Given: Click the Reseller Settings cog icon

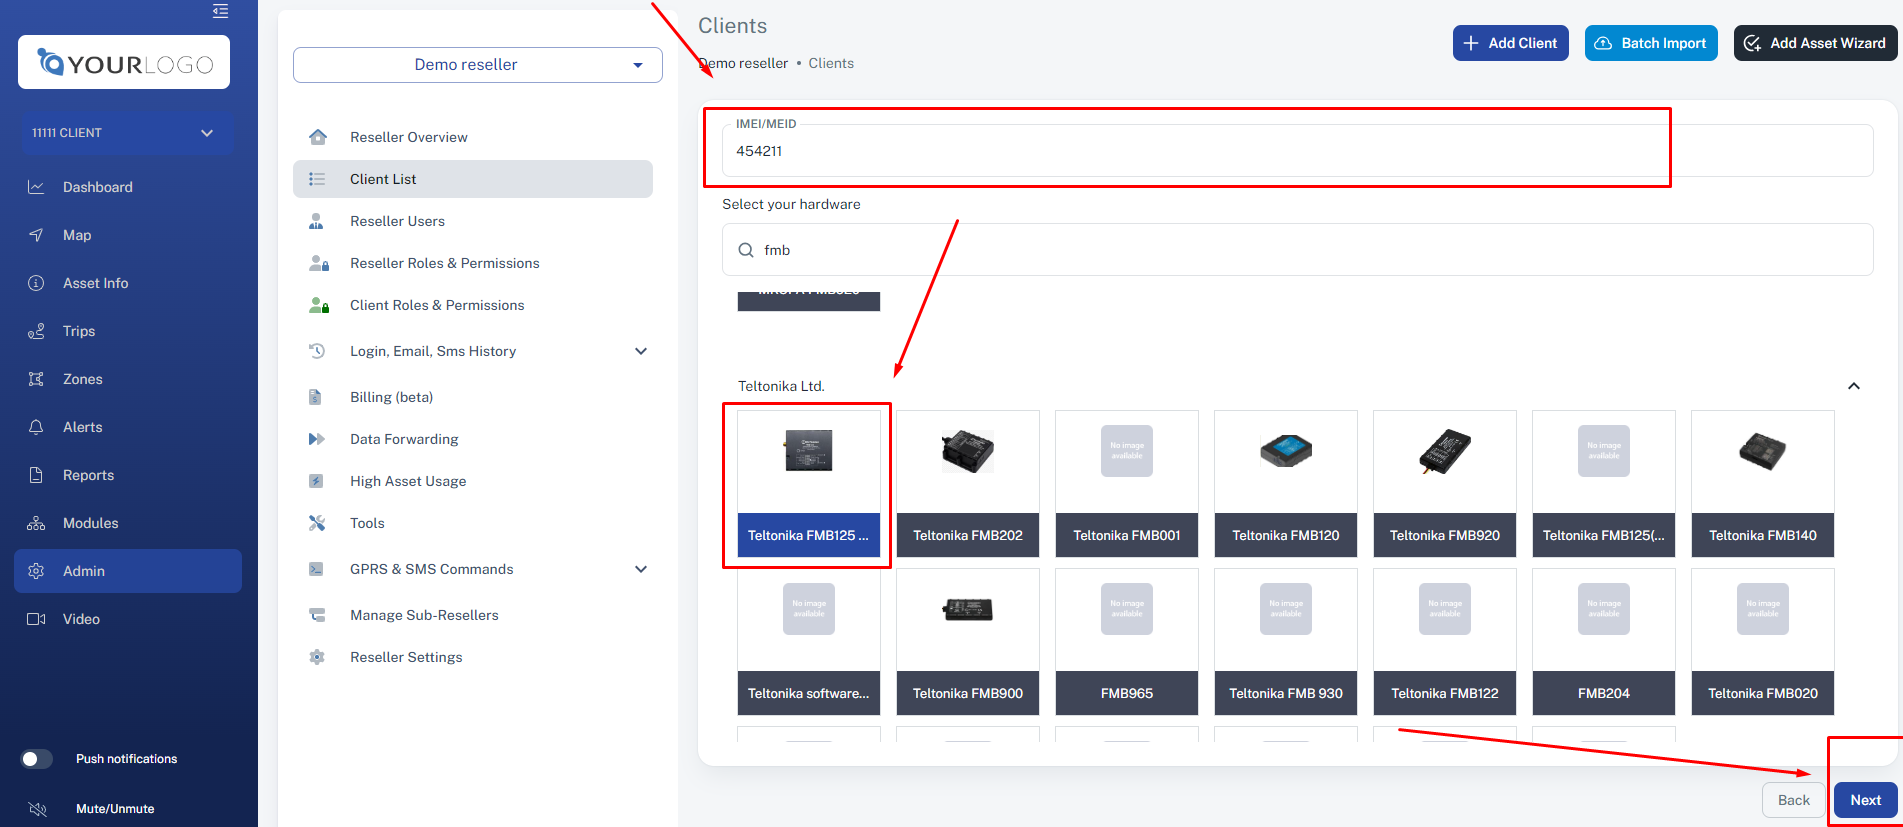Looking at the screenshot, I should coord(317,657).
